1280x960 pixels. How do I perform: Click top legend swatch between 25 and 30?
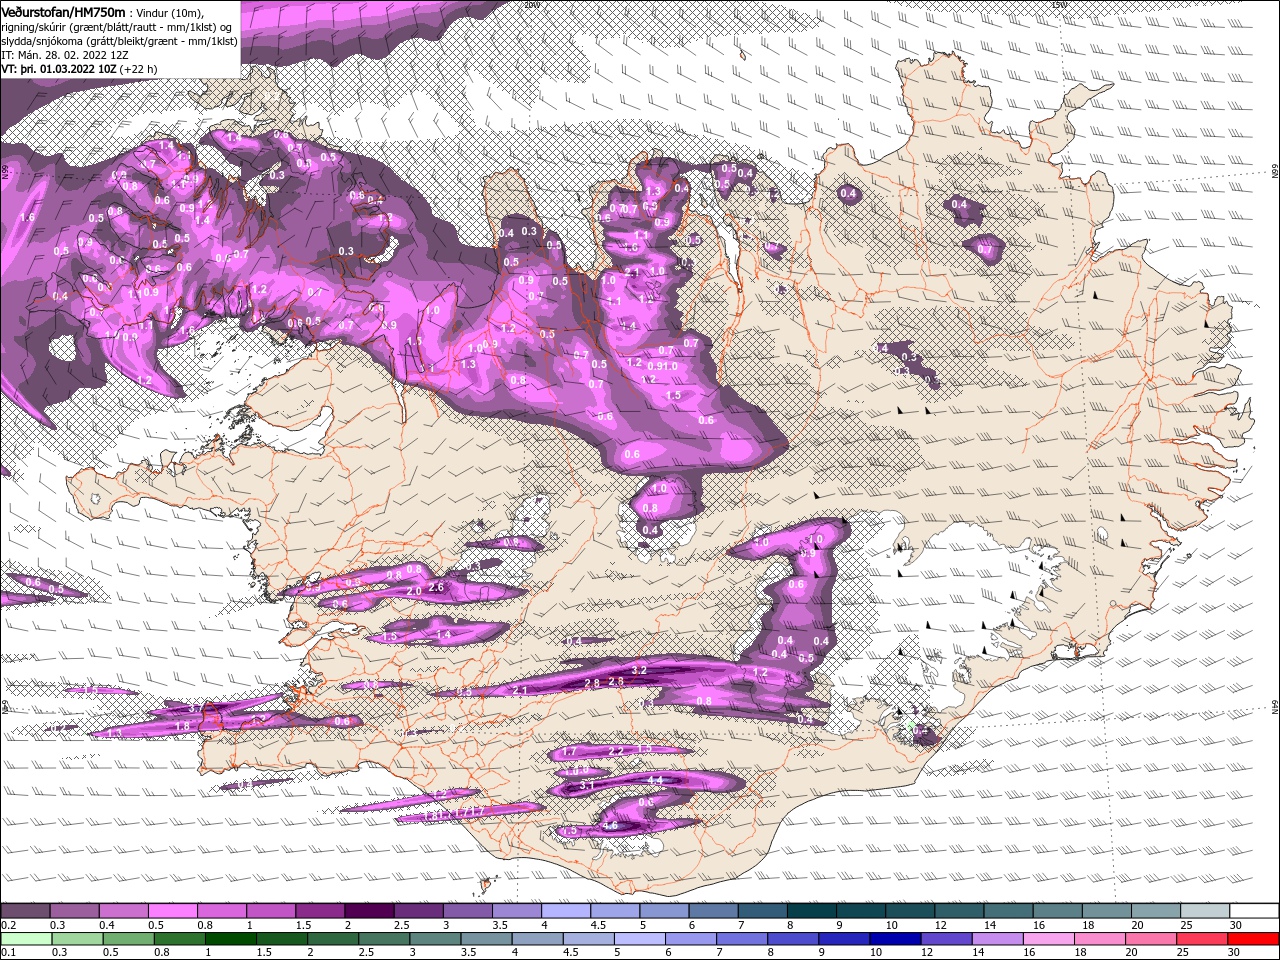(1206, 911)
